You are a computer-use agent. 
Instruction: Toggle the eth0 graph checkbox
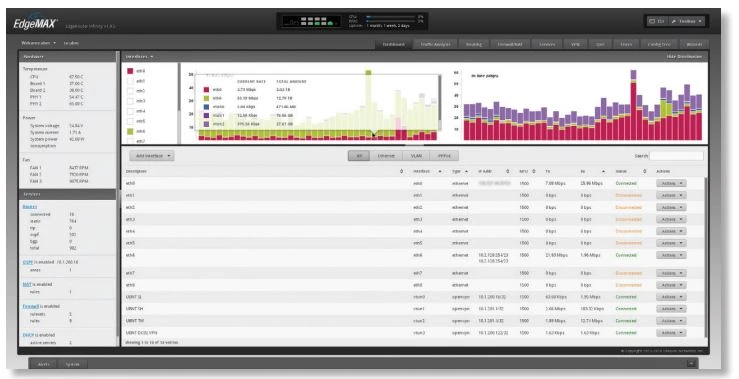130,71
